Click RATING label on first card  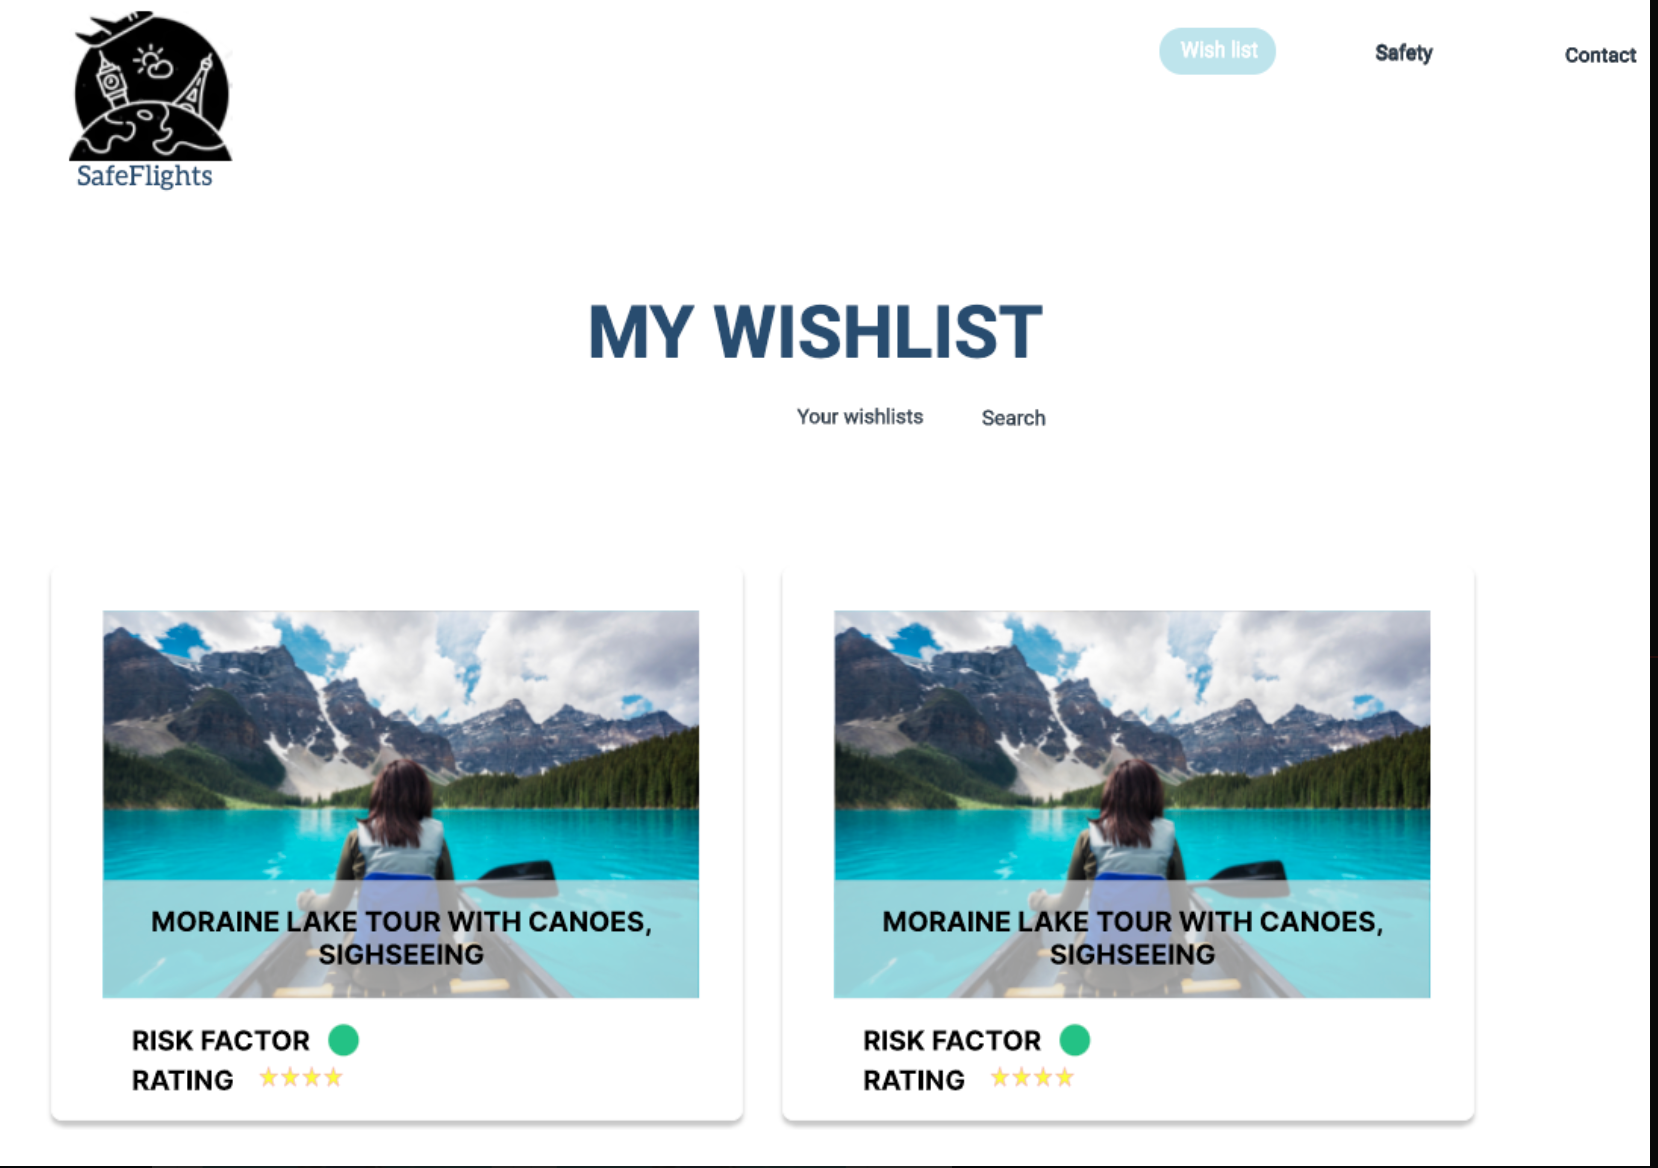click(183, 1081)
